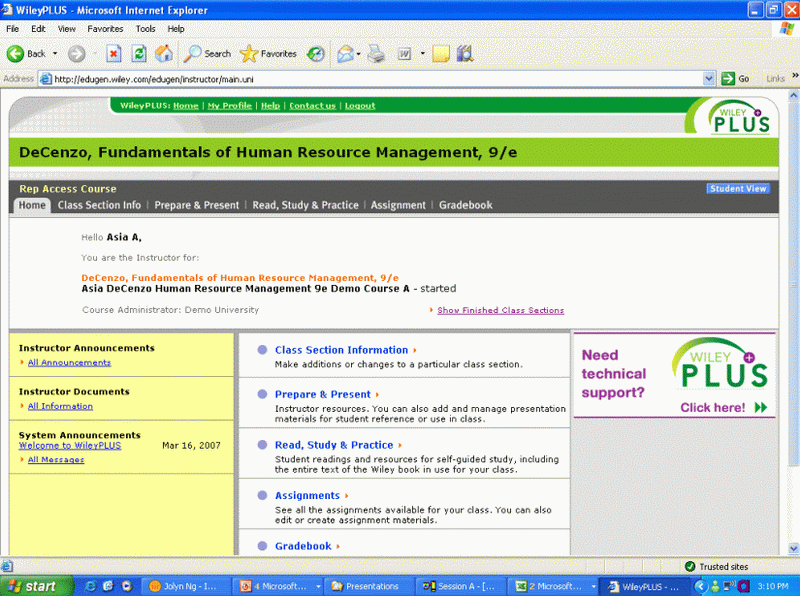Open the Tools menu
800x596 pixels.
pos(145,29)
